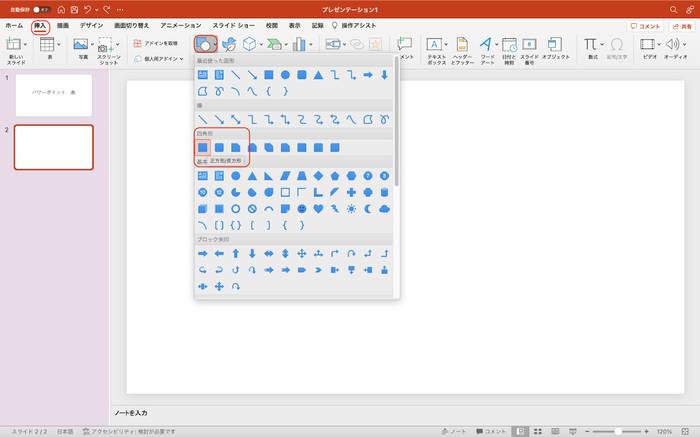Switch to the アニメーション tab
700x437 pixels.
tap(181, 25)
